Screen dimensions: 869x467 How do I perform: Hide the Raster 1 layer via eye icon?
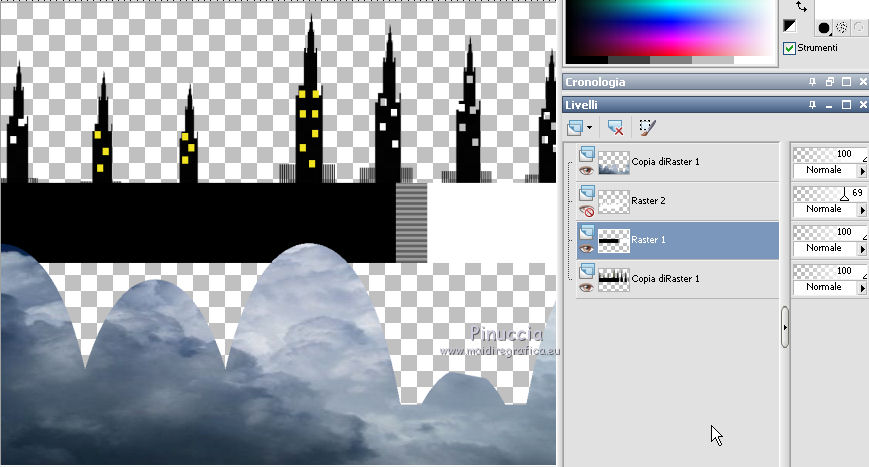click(x=586, y=249)
